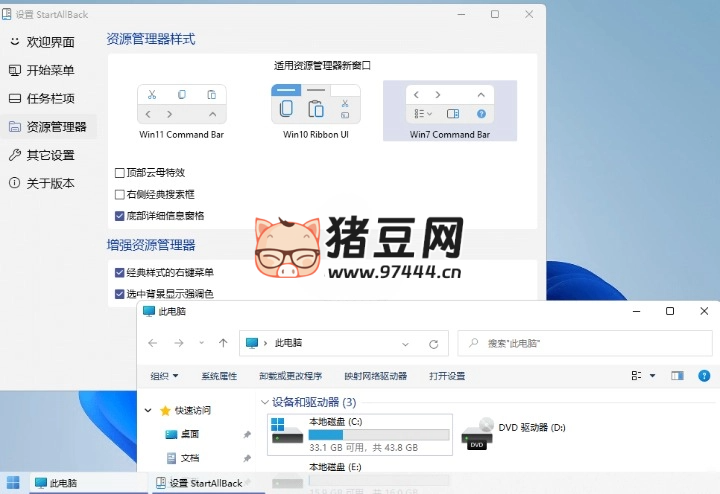Go up one folder level in explorer
Screen dimensions: 720x494
pos(223,343)
